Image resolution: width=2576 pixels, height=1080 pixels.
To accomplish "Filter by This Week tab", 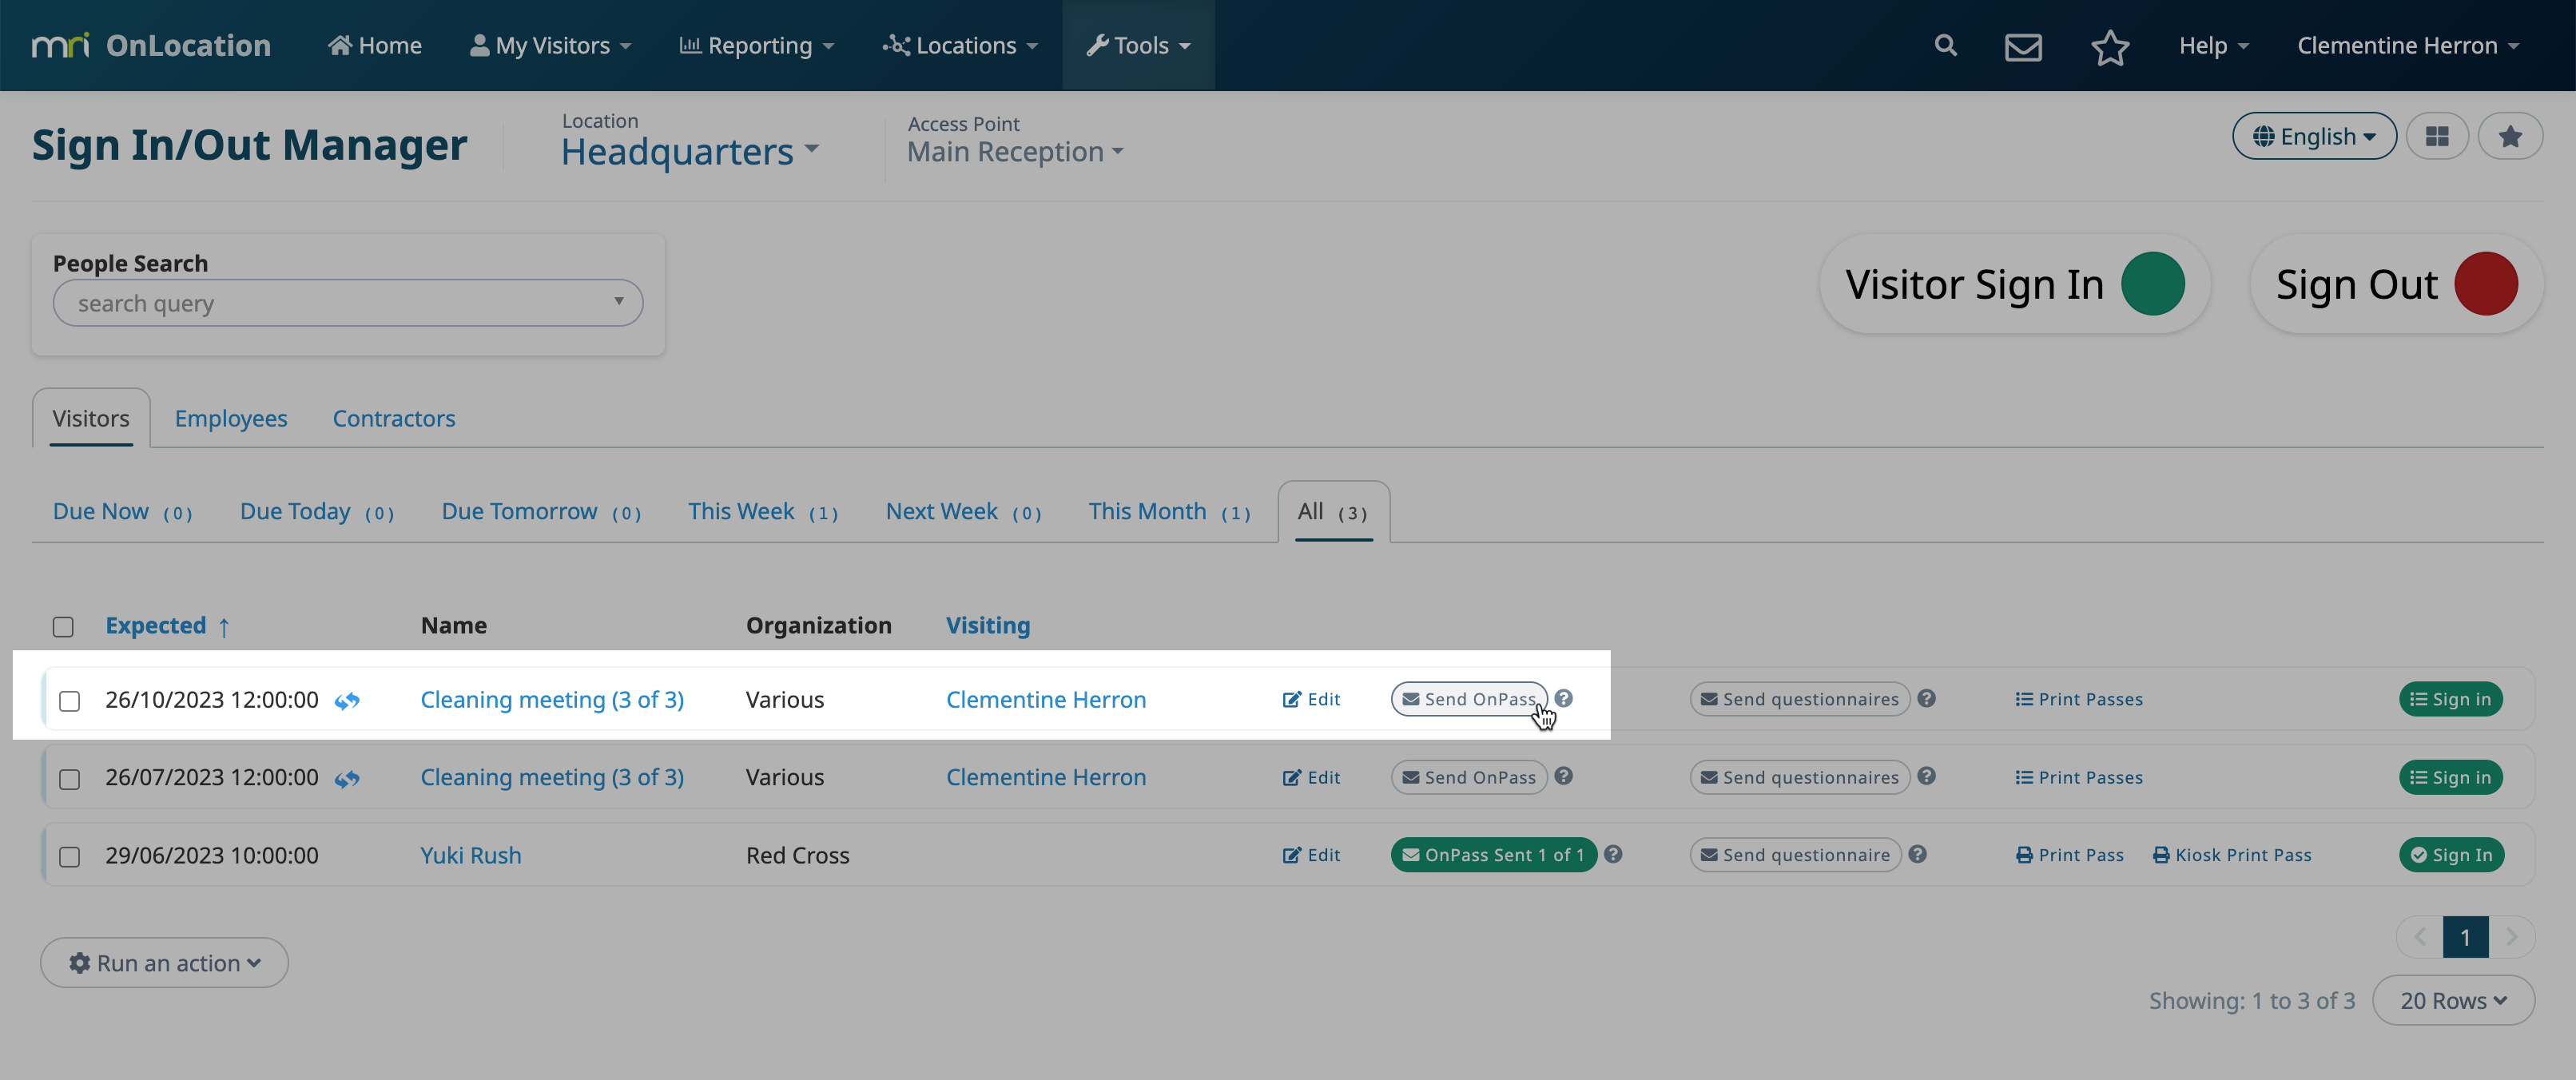I will tap(763, 511).
